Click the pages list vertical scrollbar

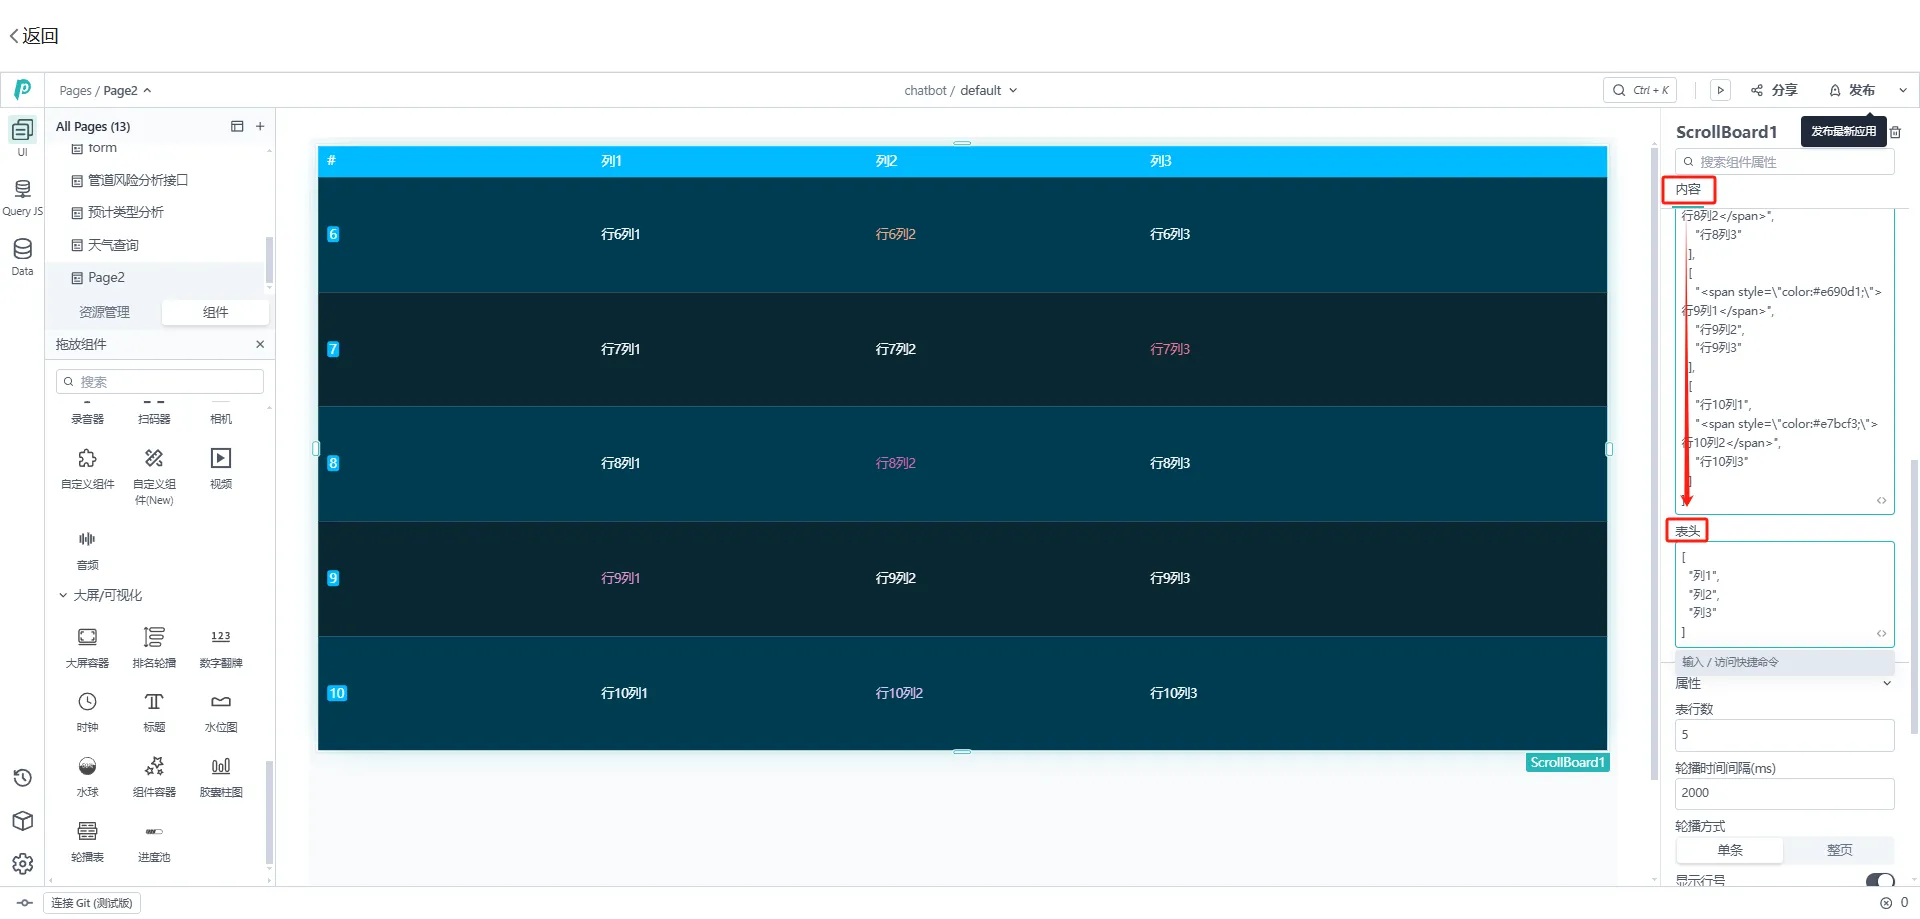point(268,260)
